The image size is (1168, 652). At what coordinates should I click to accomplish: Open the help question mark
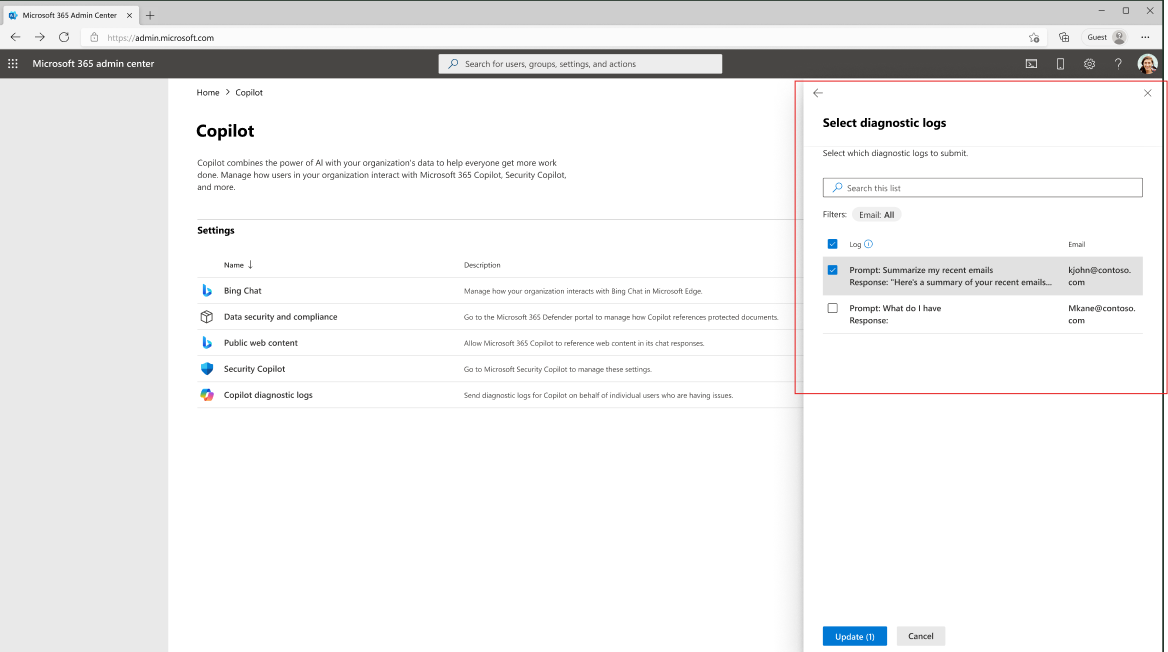(1118, 64)
